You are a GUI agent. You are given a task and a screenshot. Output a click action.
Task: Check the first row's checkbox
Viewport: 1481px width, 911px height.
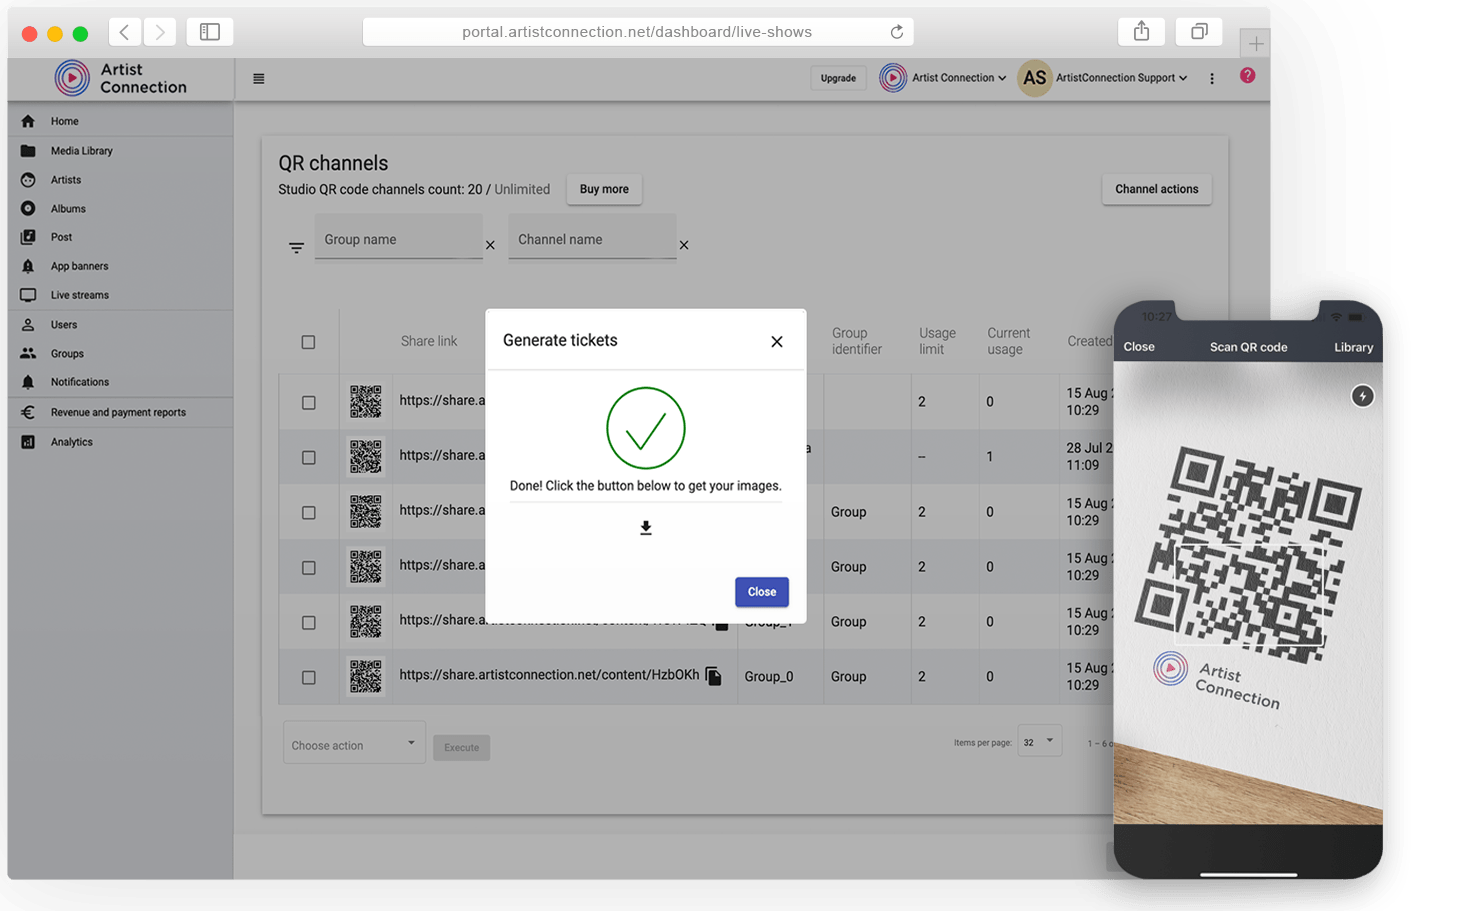tap(308, 402)
